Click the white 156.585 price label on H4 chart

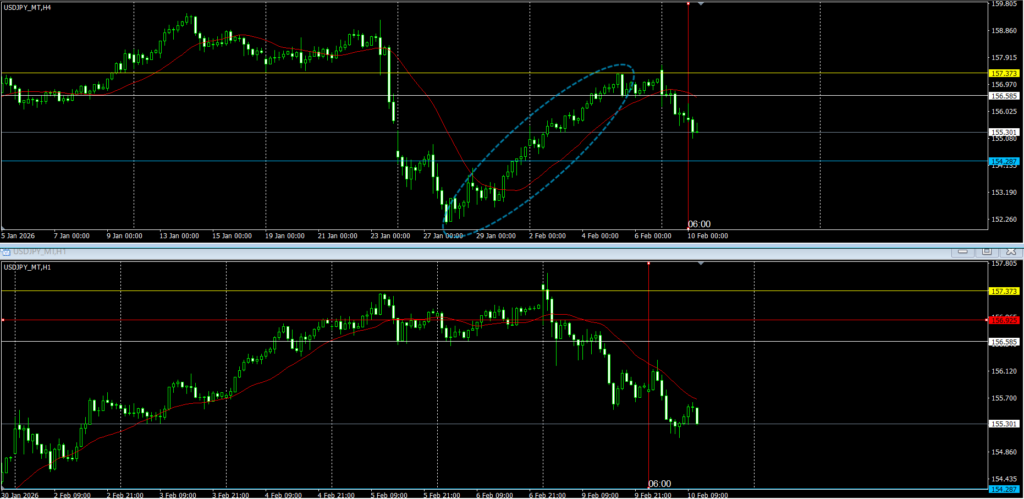[x=1003, y=96]
